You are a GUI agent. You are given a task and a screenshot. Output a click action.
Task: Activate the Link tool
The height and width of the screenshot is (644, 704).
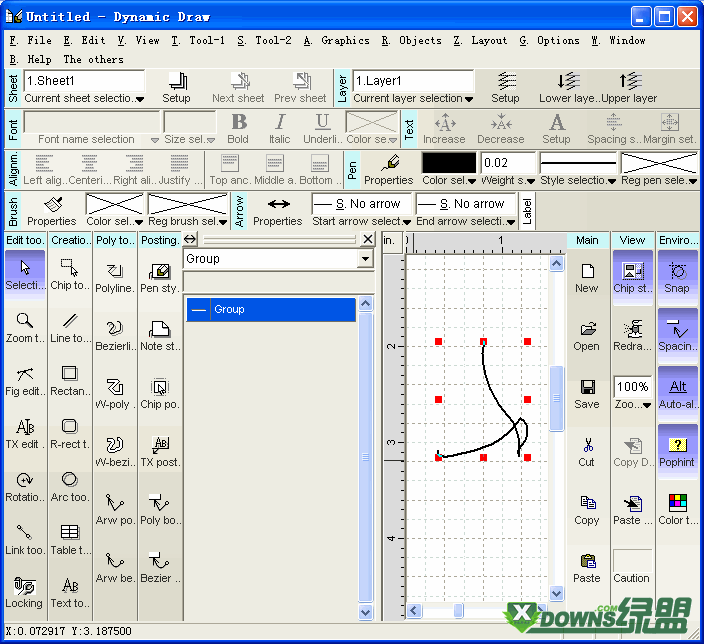click(25, 540)
